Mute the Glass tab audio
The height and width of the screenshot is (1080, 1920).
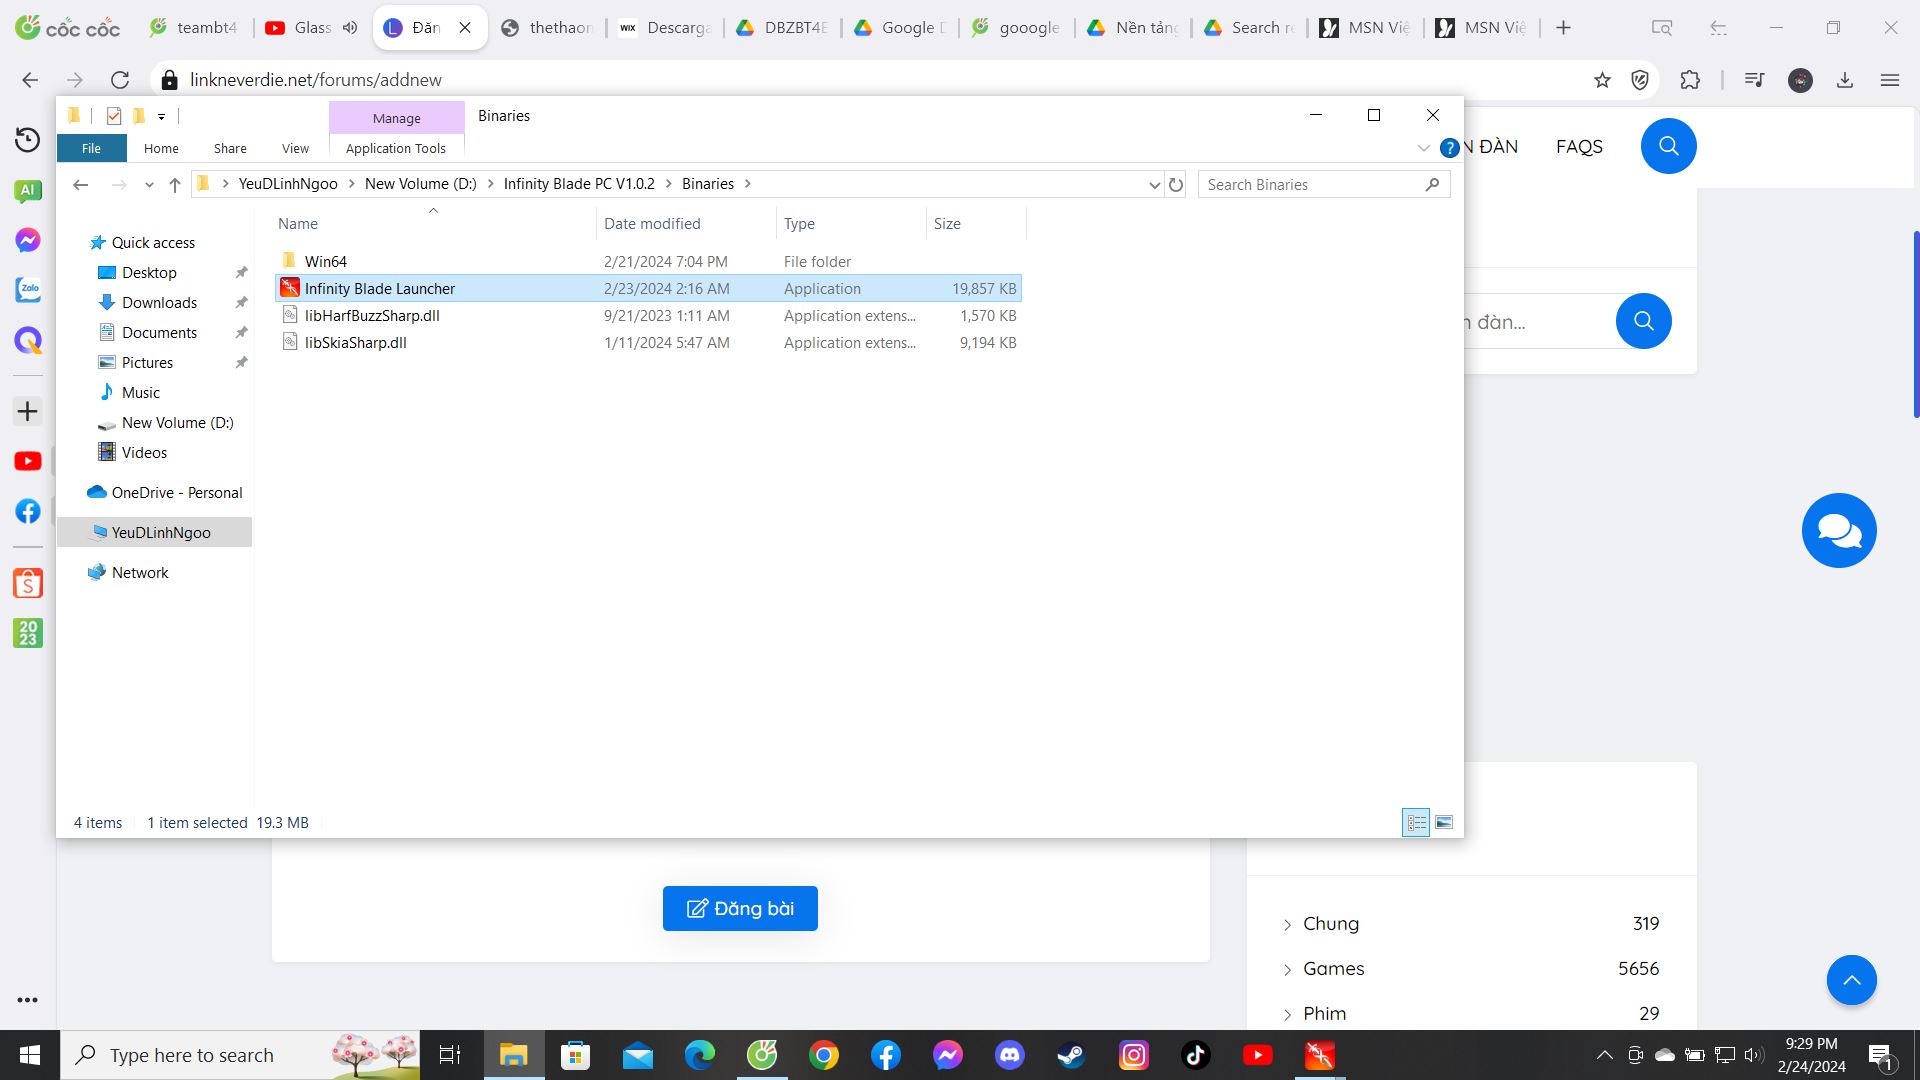click(349, 28)
